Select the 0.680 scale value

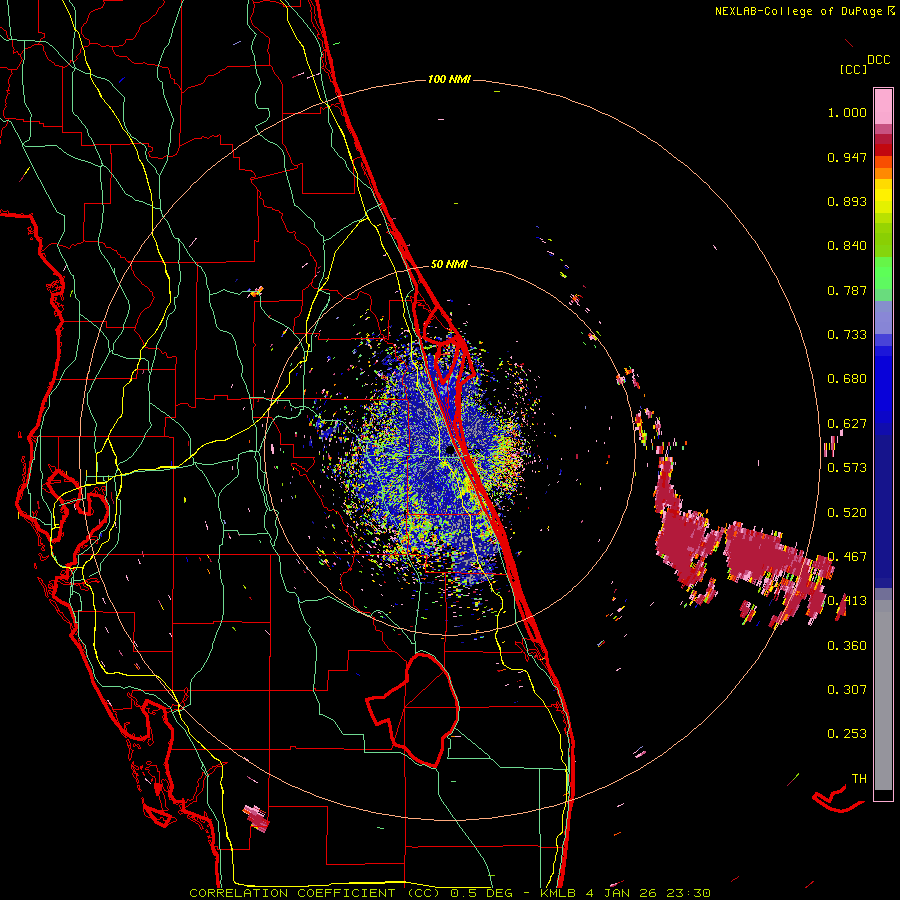(x=847, y=379)
